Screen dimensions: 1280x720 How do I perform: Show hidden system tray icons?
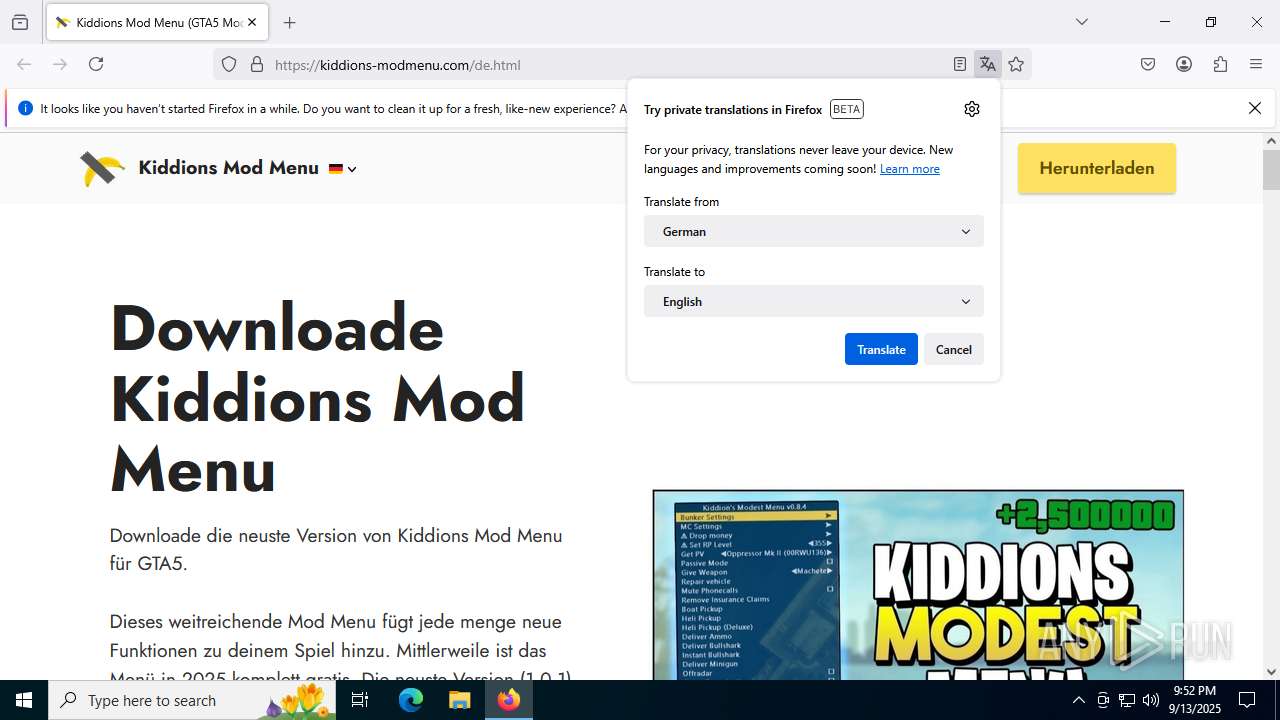point(1078,700)
